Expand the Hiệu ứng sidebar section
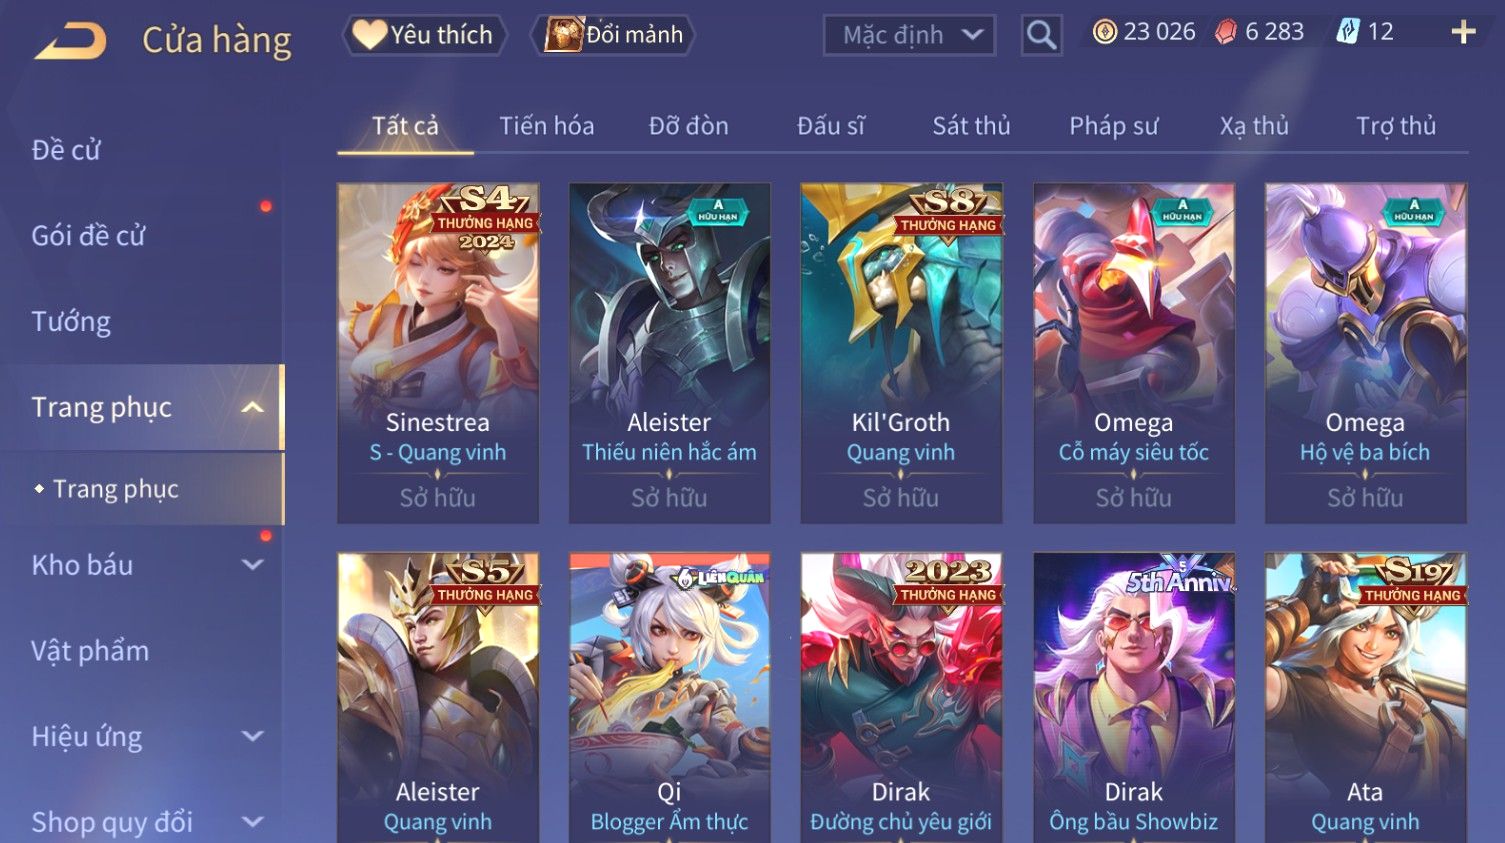The image size is (1505, 843). click(x=253, y=737)
